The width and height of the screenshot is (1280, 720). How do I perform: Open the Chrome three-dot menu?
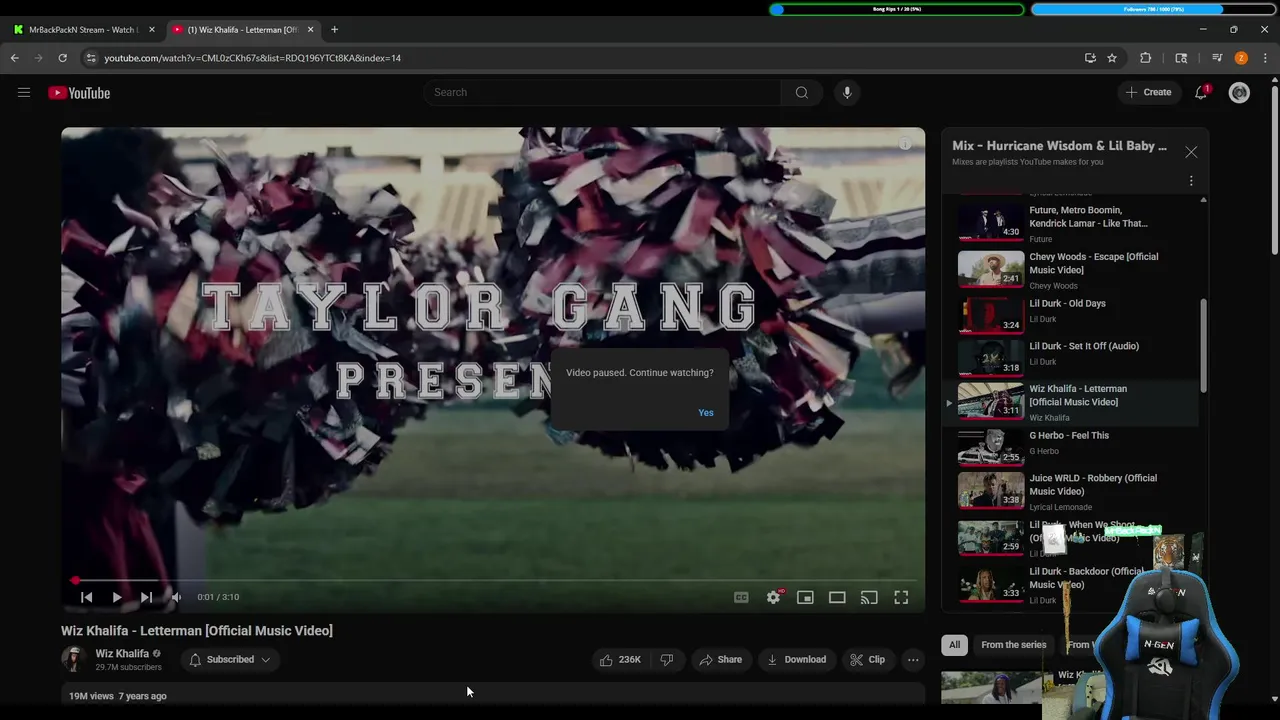click(x=1265, y=58)
